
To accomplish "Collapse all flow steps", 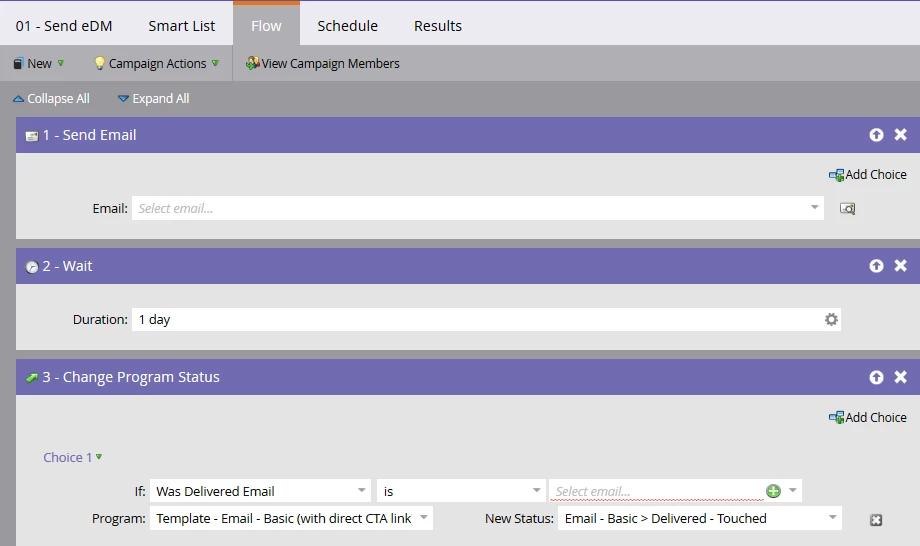I will (x=51, y=99).
